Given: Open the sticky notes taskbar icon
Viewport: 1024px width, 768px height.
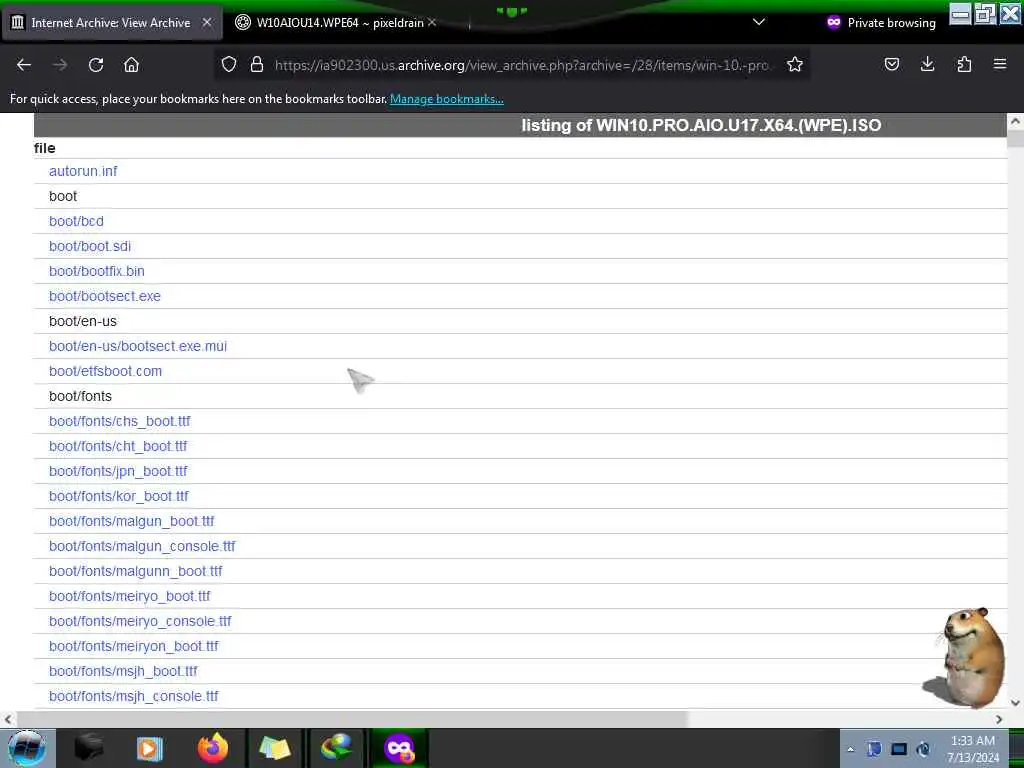Looking at the screenshot, I should point(275,748).
